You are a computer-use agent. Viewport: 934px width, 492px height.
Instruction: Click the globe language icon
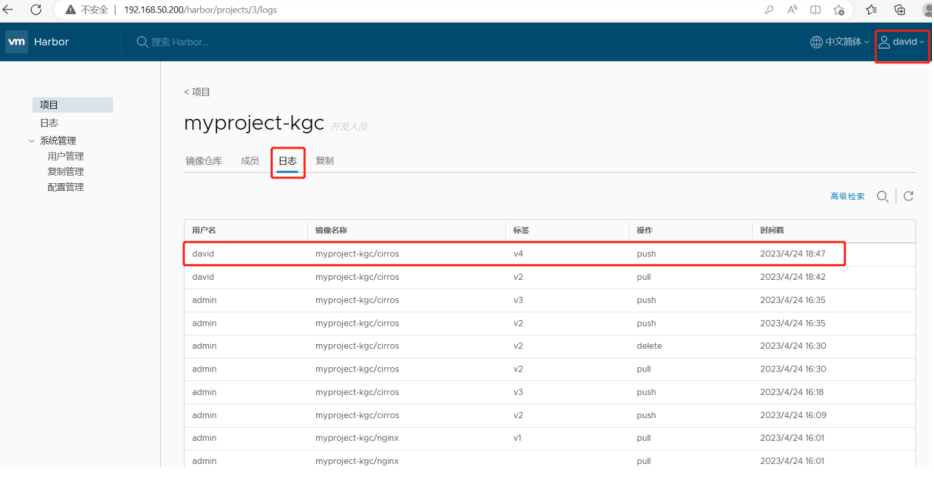(x=816, y=42)
